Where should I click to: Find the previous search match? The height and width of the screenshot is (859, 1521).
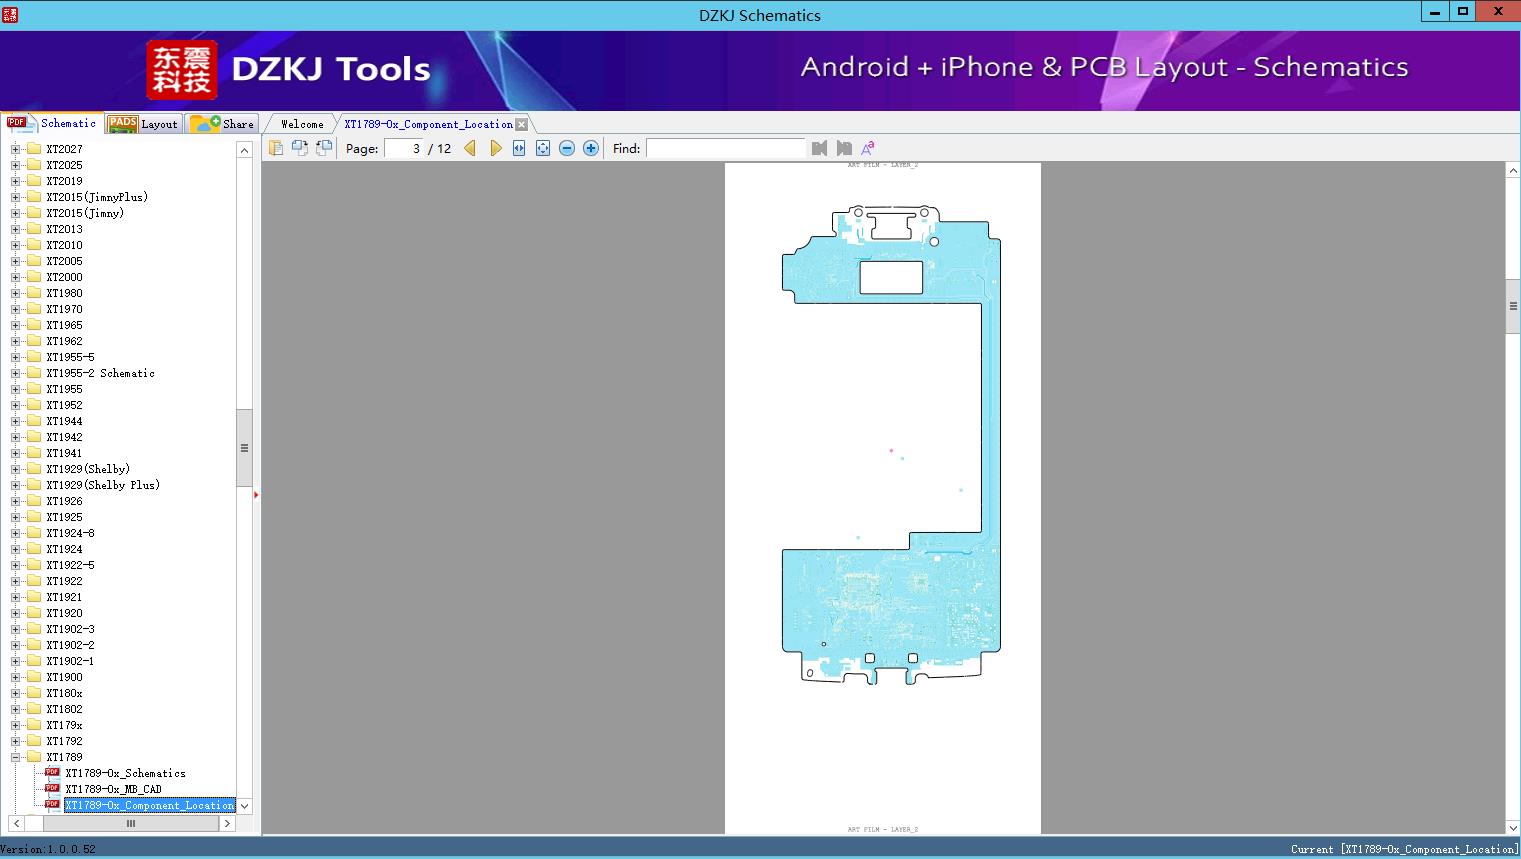point(820,148)
